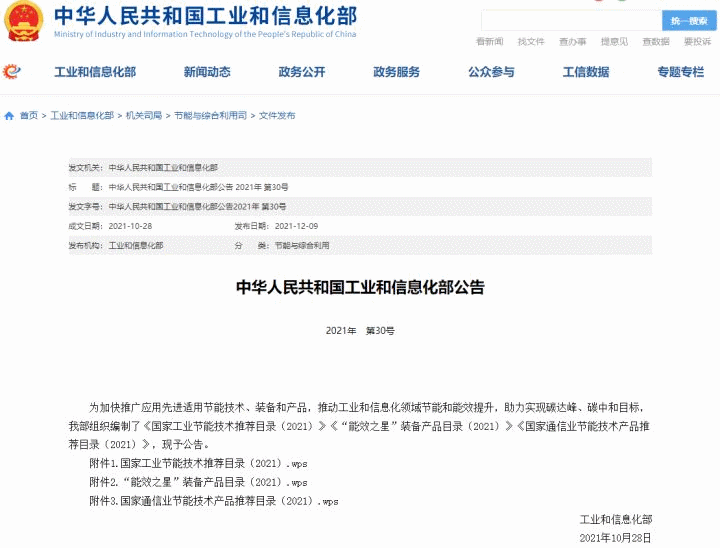The height and width of the screenshot is (548, 720).
Task: Click the 发布日期 value 2021-12-09
Action: [296, 226]
